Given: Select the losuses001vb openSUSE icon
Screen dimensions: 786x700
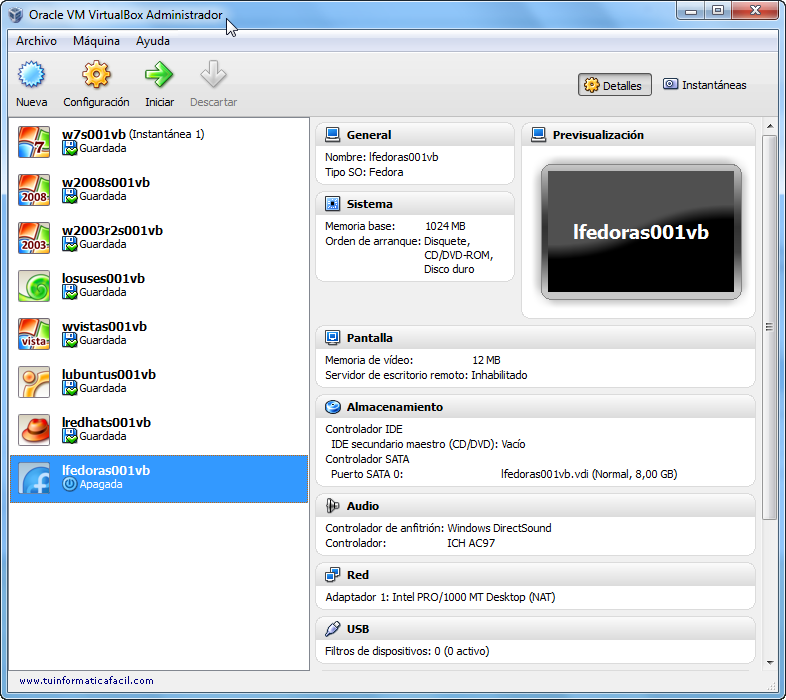Looking at the screenshot, I should [34, 286].
